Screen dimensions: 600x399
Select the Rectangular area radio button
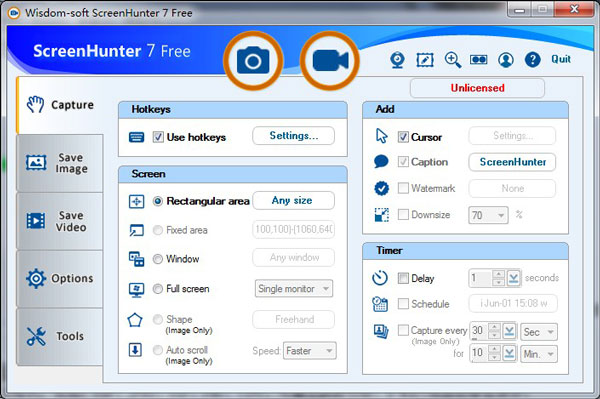click(x=158, y=201)
